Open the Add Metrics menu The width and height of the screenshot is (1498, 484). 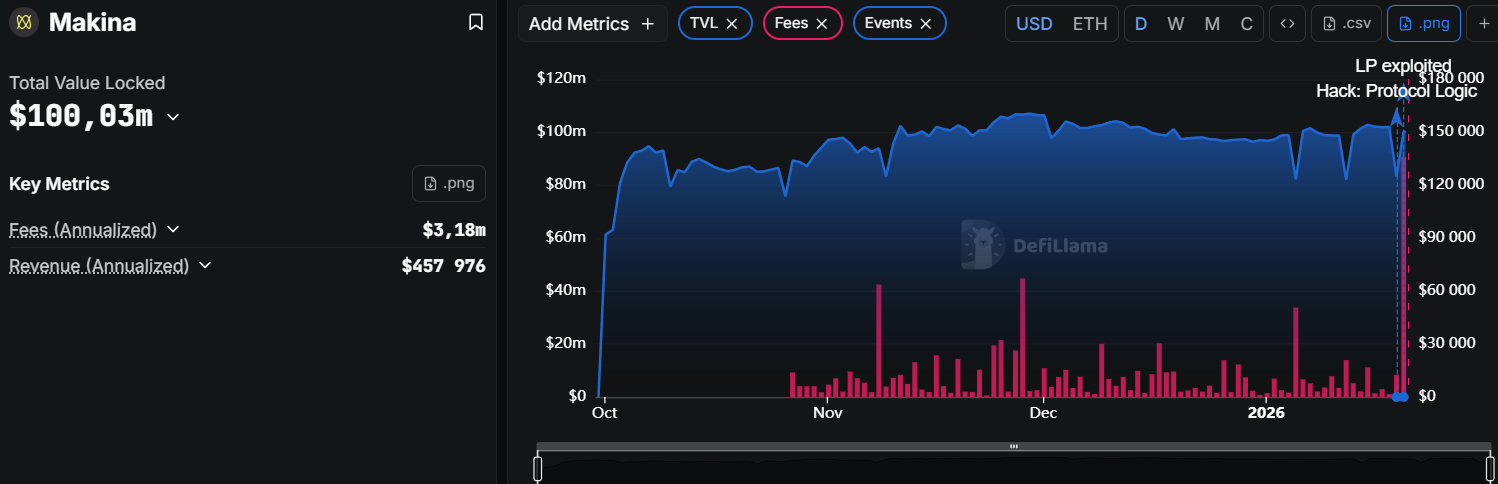click(x=591, y=24)
